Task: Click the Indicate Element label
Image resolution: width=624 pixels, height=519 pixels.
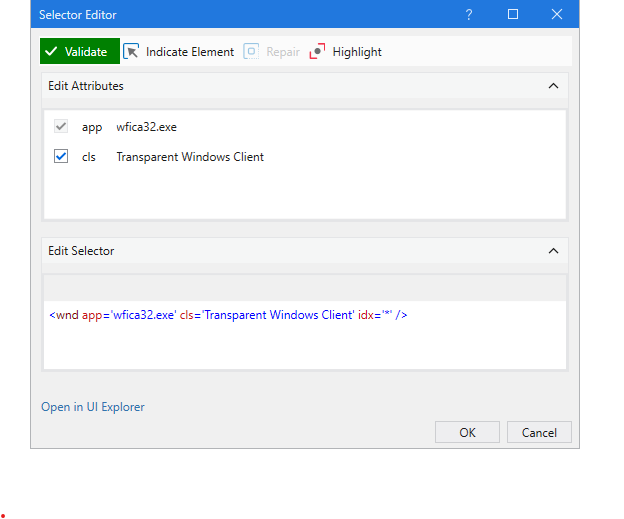Action: pos(190,52)
